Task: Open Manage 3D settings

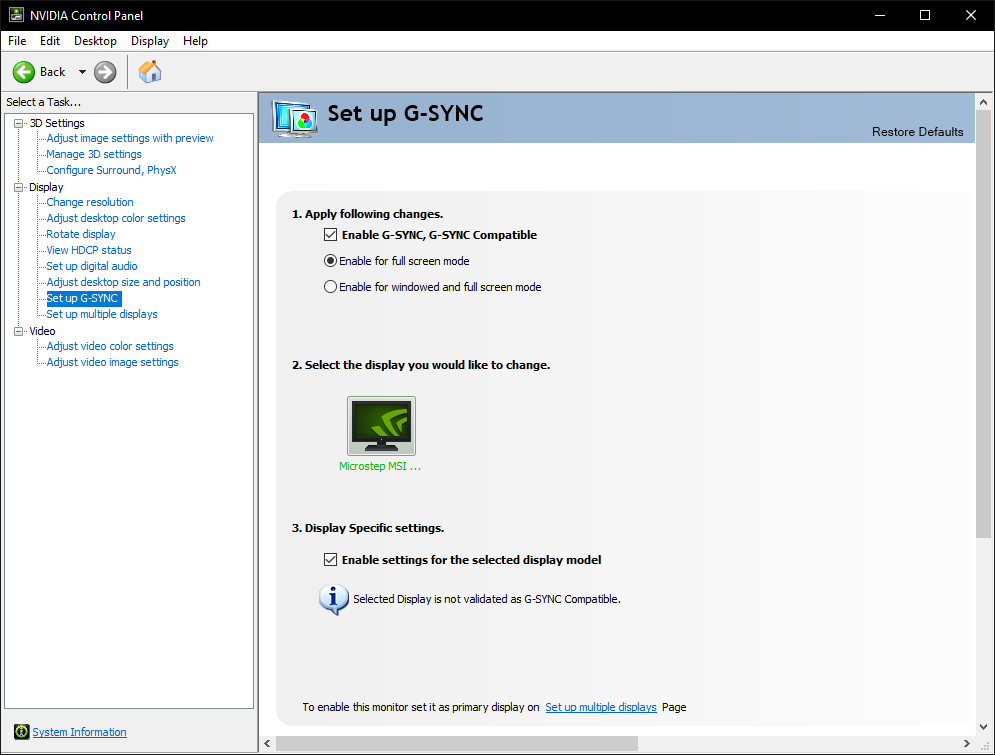Action: [94, 154]
